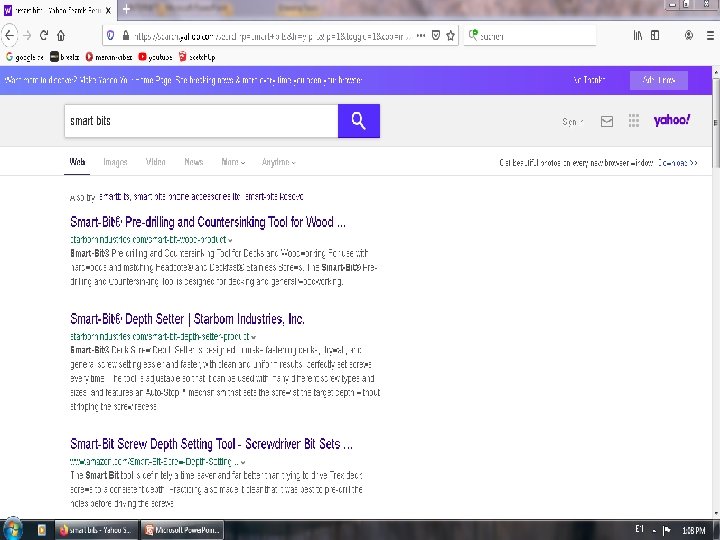Click the beautiful photos Download link
Screen dimensions: 720x540
(x=678, y=163)
